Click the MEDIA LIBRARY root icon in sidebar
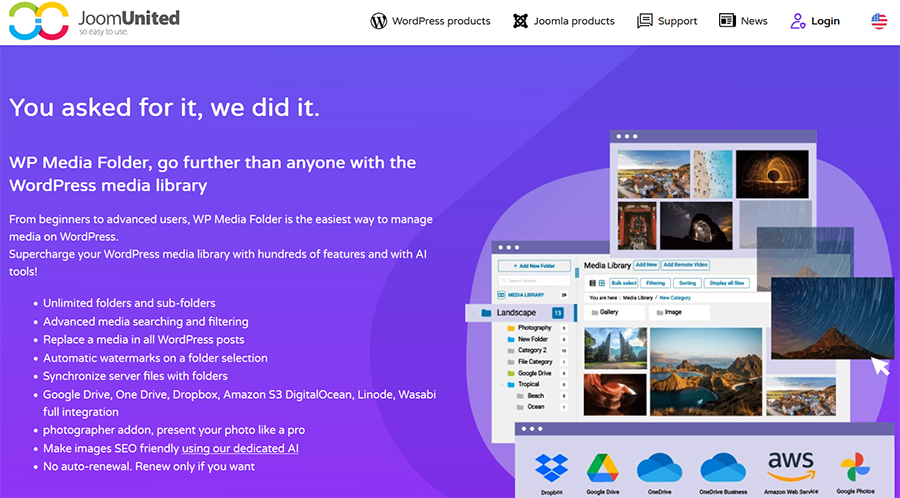The width and height of the screenshot is (900, 498). (x=501, y=295)
